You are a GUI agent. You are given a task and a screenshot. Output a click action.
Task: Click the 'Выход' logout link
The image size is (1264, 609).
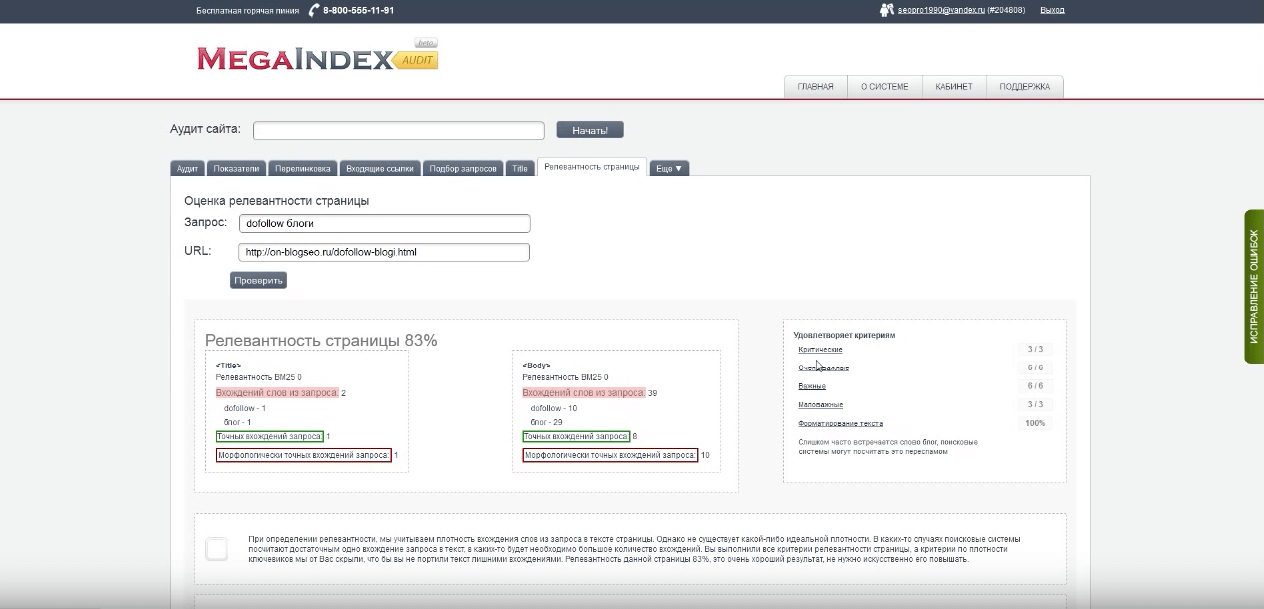[1052, 10]
